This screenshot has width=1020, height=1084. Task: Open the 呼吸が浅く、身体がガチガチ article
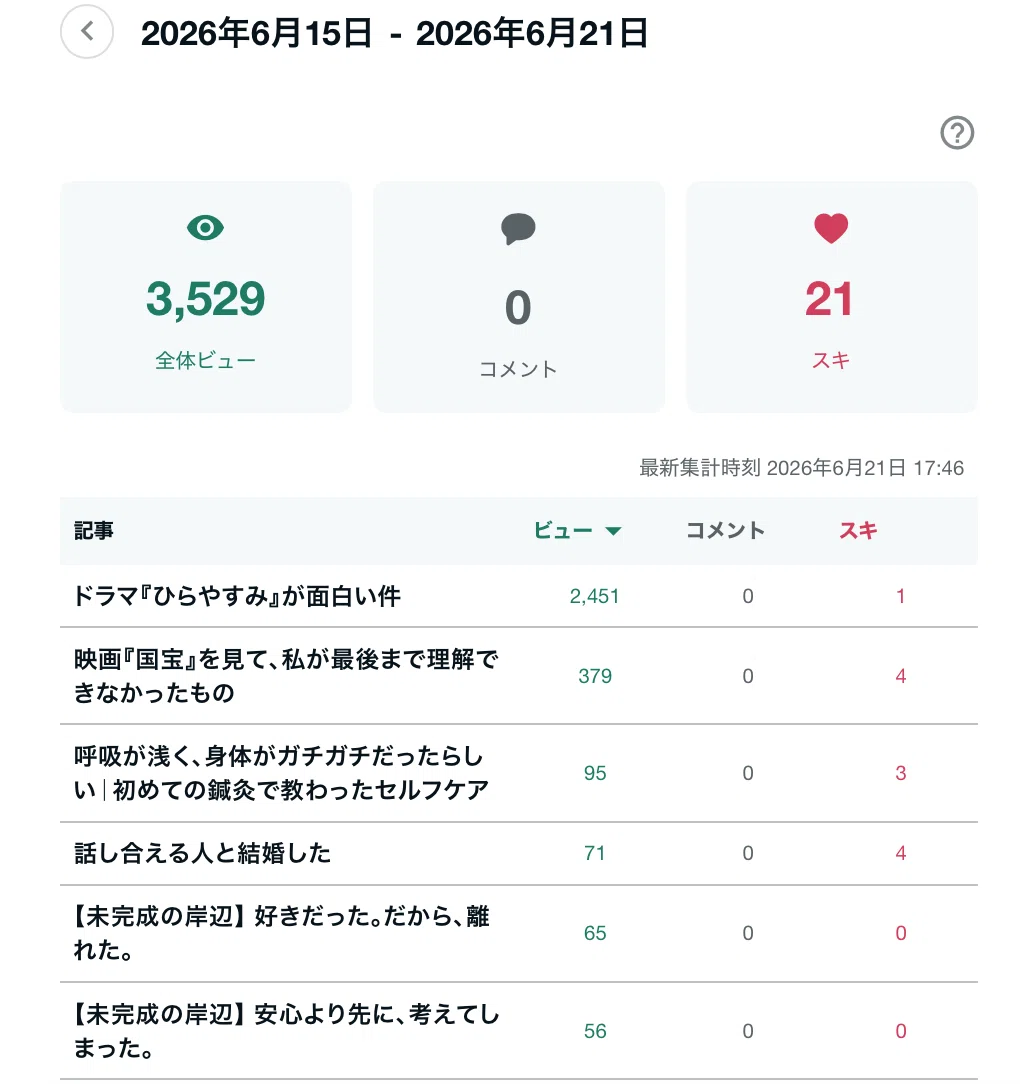click(281, 773)
